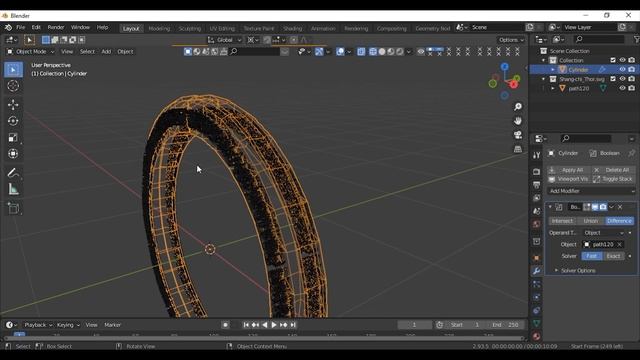Click the navigation gizmo red X axis
The height and width of the screenshot is (360, 640).
513,84
